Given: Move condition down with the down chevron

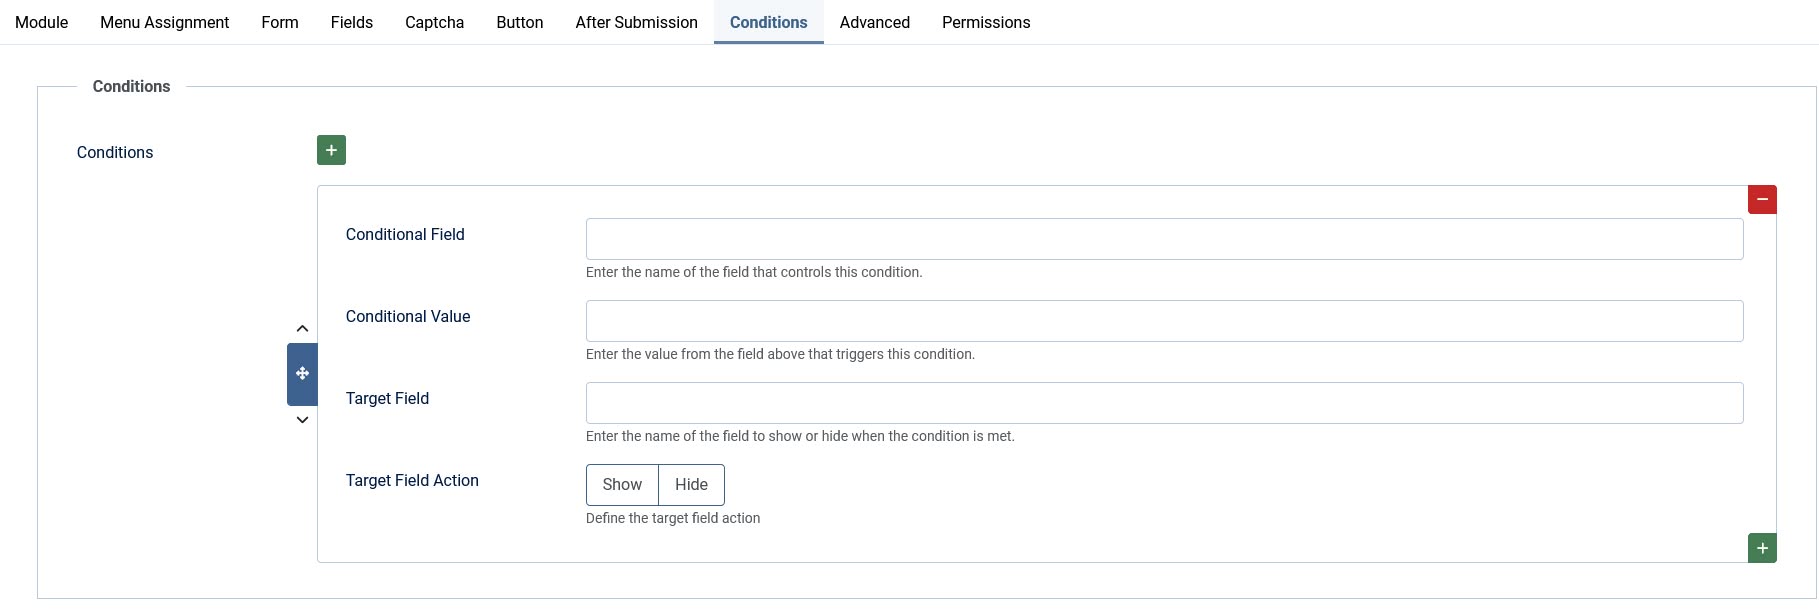Looking at the screenshot, I should click(x=302, y=420).
